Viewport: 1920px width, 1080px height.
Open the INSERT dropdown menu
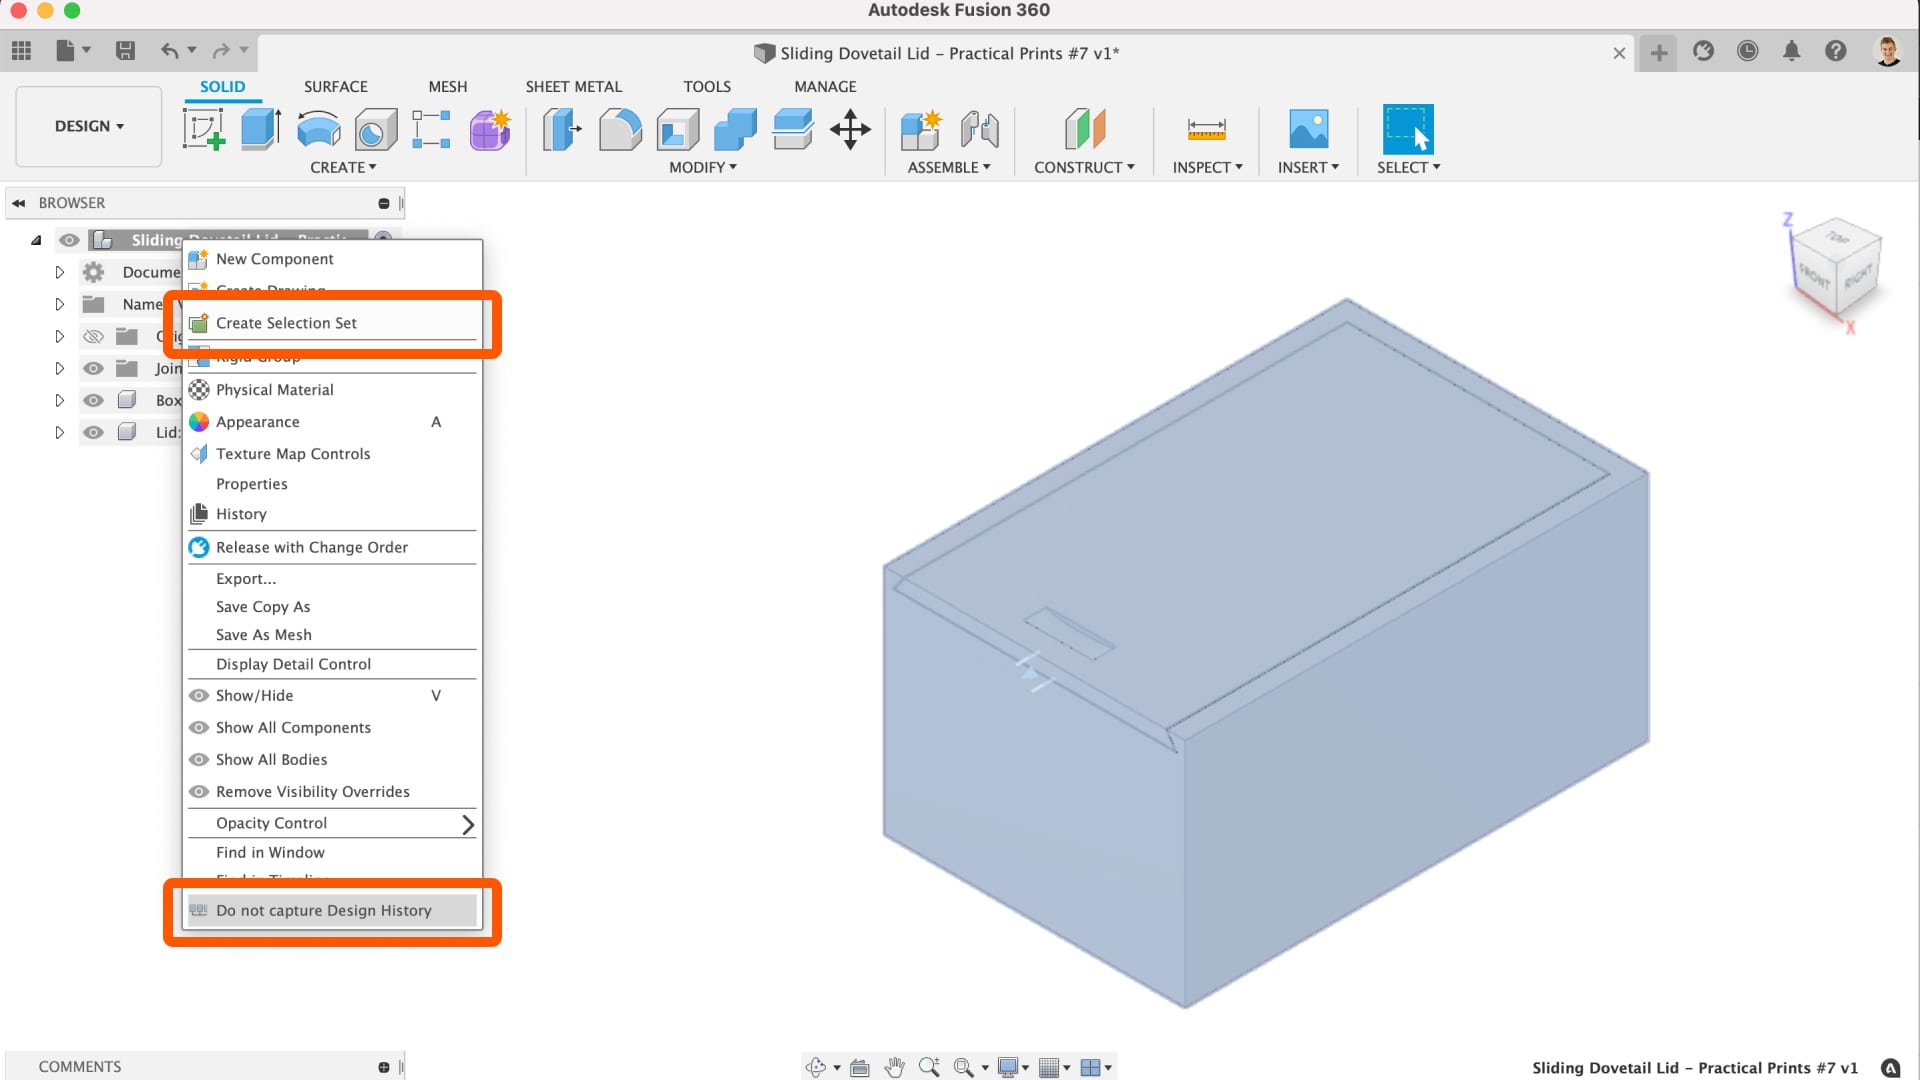(1308, 167)
